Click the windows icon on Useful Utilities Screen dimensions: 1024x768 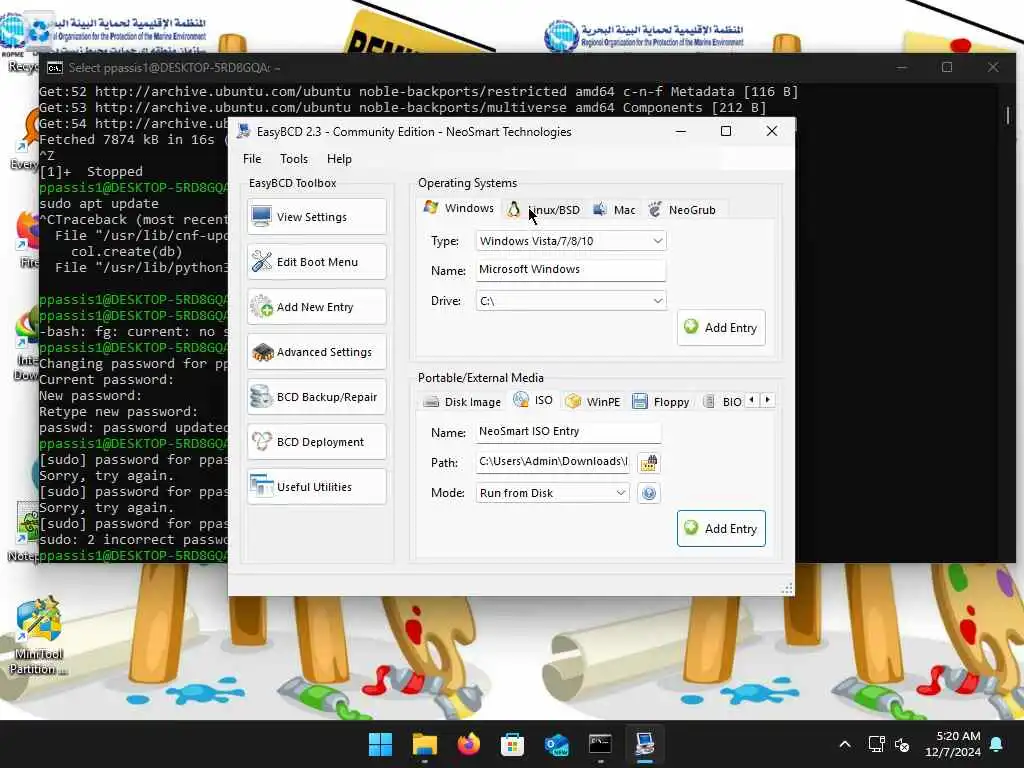(x=261, y=486)
